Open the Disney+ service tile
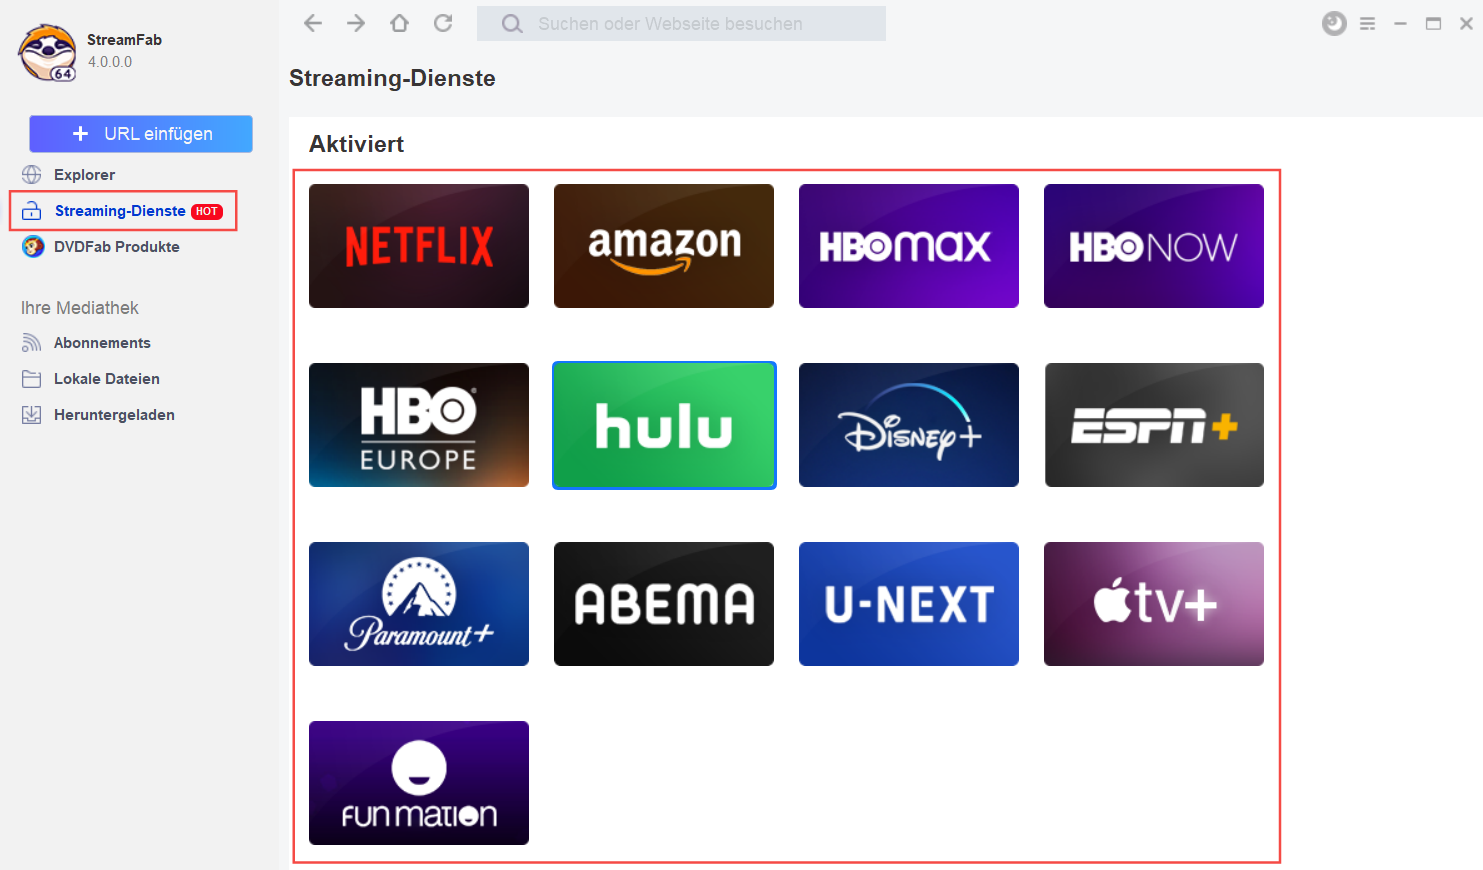1483x870 pixels. [x=909, y=425]
